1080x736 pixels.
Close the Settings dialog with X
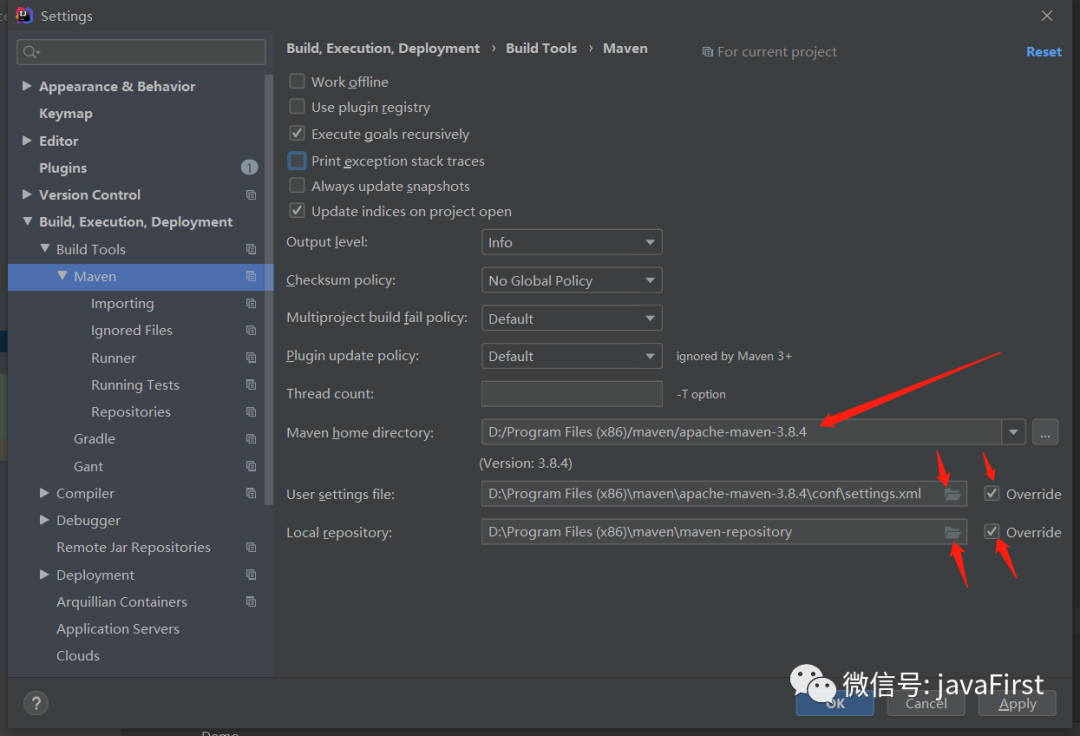click(1047, 16)
